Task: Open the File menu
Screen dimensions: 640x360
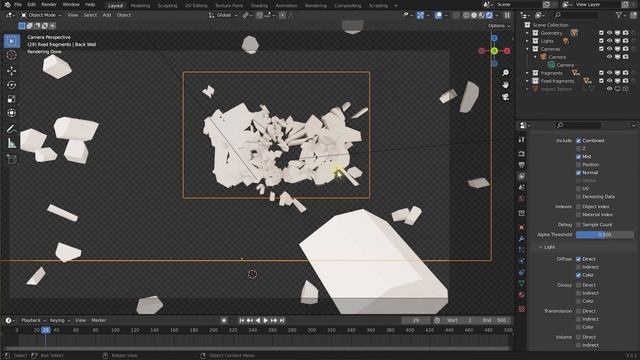Action: 18,4
